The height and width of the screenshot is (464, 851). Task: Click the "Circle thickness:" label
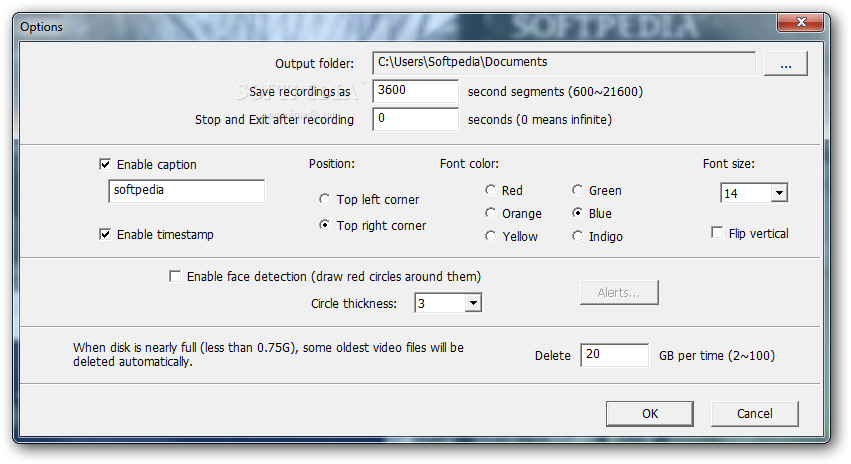point(354,303)
